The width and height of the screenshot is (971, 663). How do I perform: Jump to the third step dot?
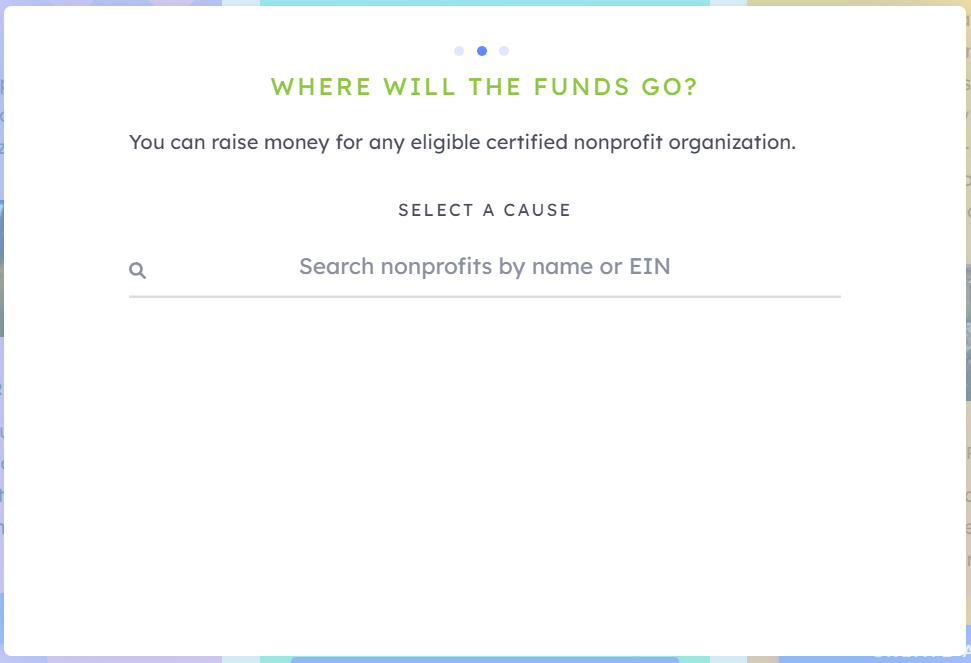(x=504, y=51)
